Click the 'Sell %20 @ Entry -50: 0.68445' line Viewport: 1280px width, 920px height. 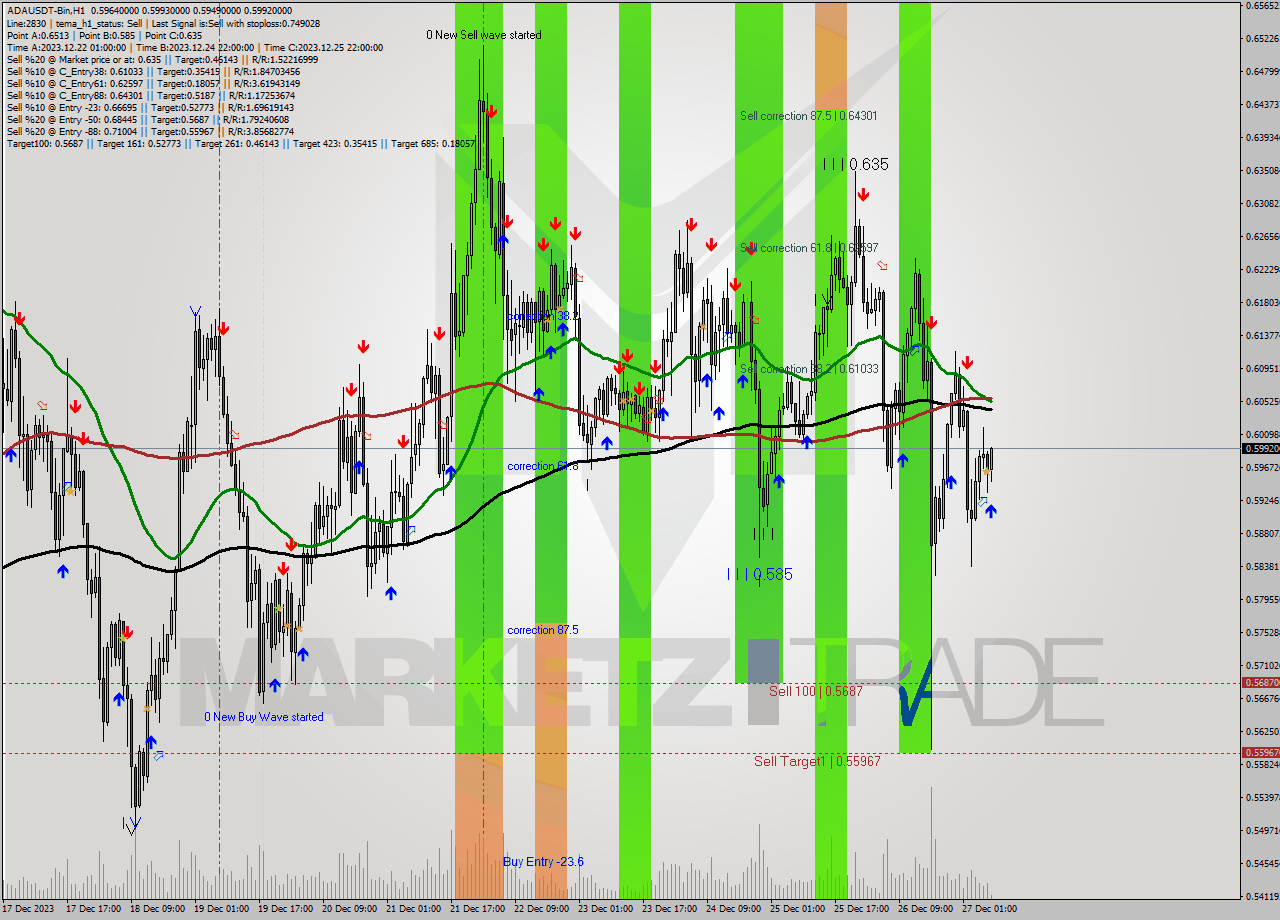pyautogui.click(x=150, y=120)
